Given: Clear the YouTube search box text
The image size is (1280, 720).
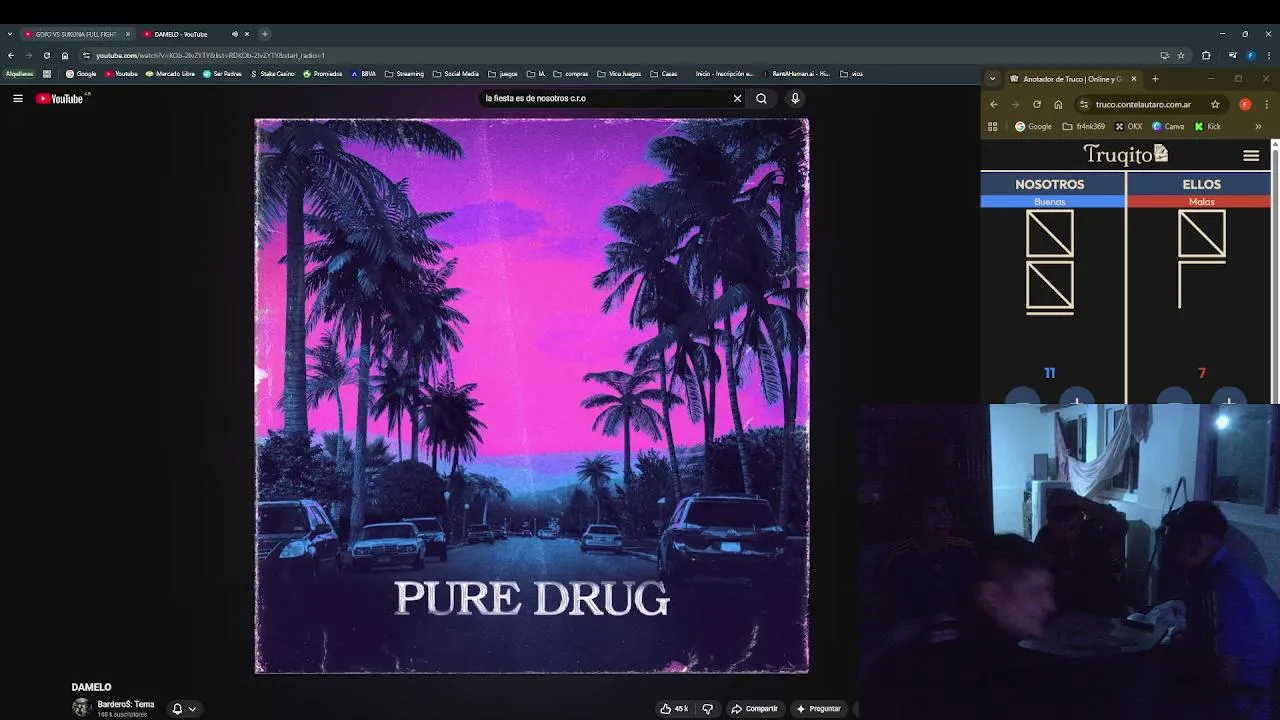Looking at the screenshot, I should (737, 98).
